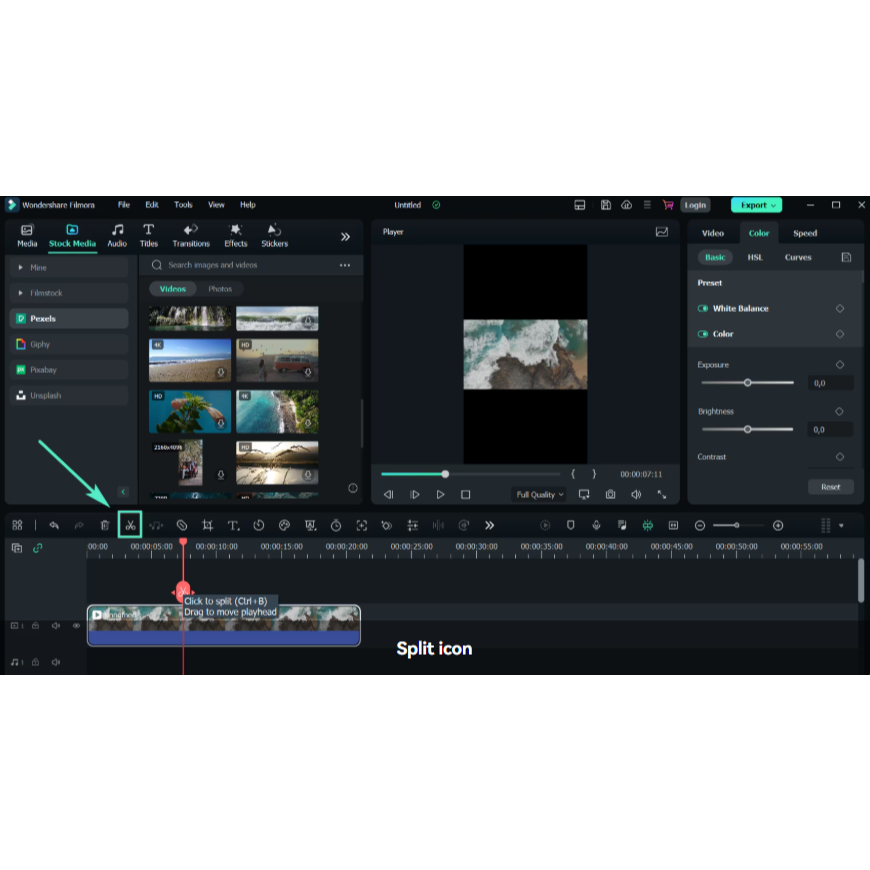This screenshot has width=870, height=870.
Task: Select the Split tool in the toolbar
Action: (131, 524)
